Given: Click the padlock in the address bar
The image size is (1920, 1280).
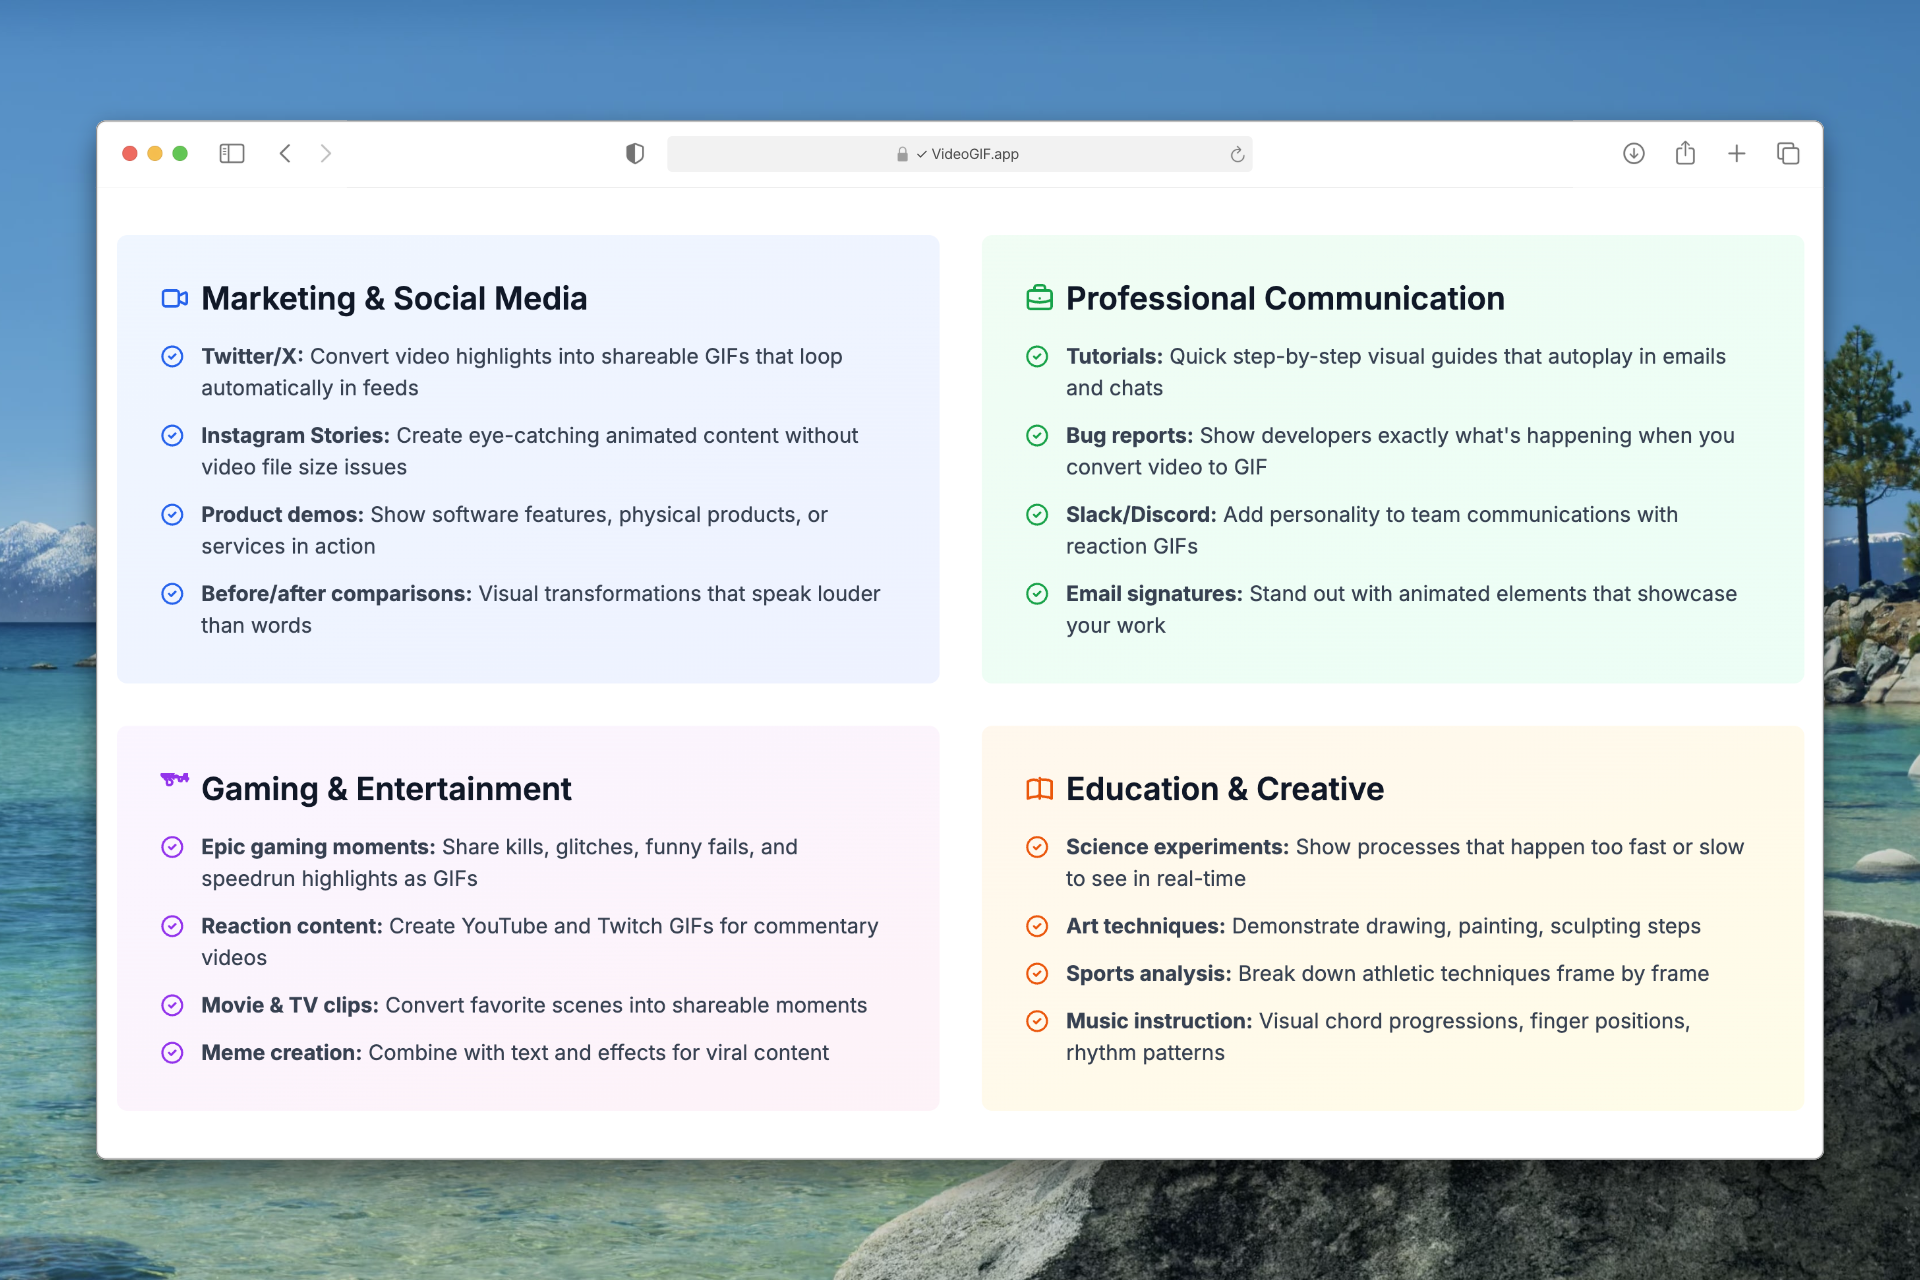Looking at the screenshot, I should (x=901, y=154).
